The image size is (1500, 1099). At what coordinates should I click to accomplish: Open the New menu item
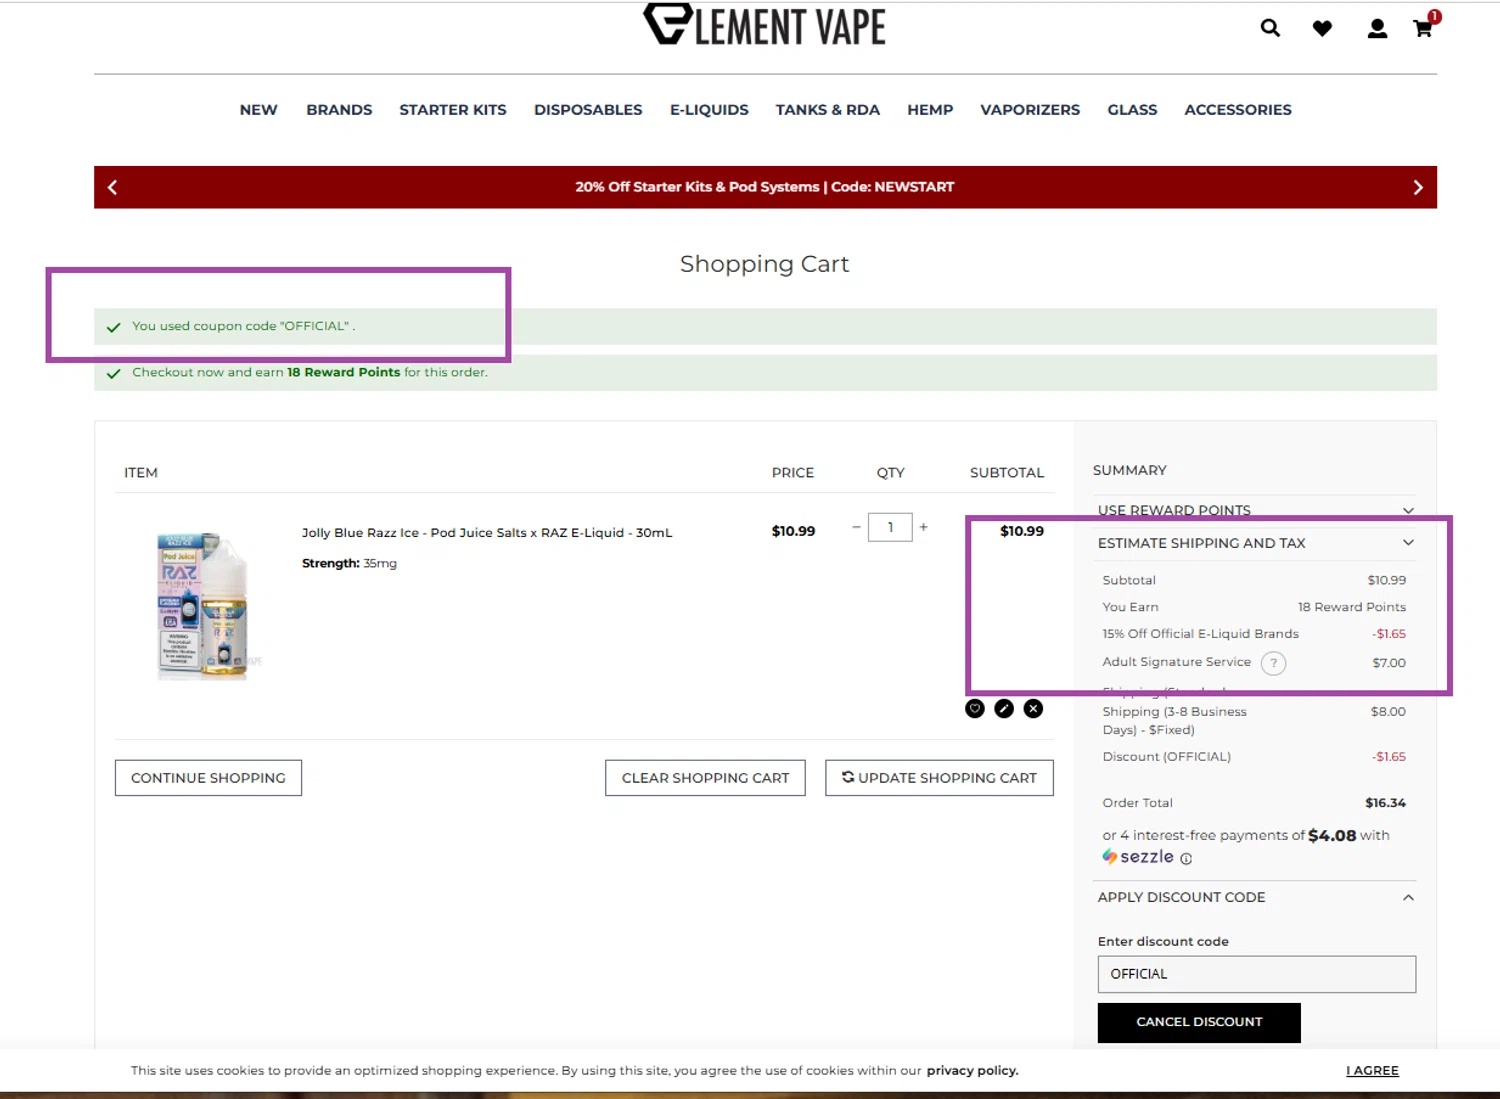258,110
